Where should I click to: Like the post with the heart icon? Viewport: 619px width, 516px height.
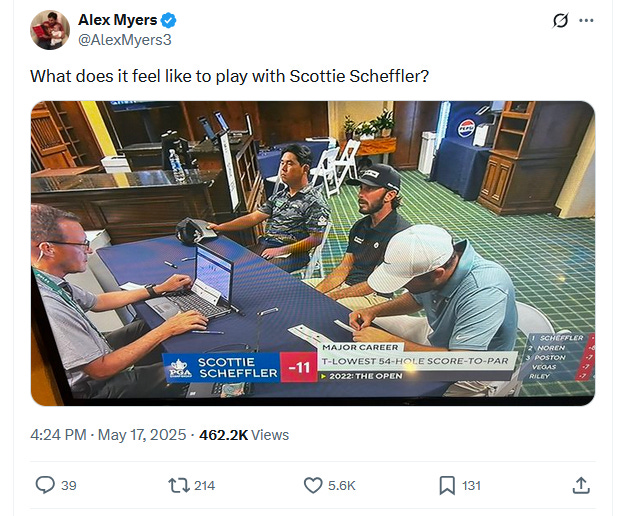coord(313,485)
